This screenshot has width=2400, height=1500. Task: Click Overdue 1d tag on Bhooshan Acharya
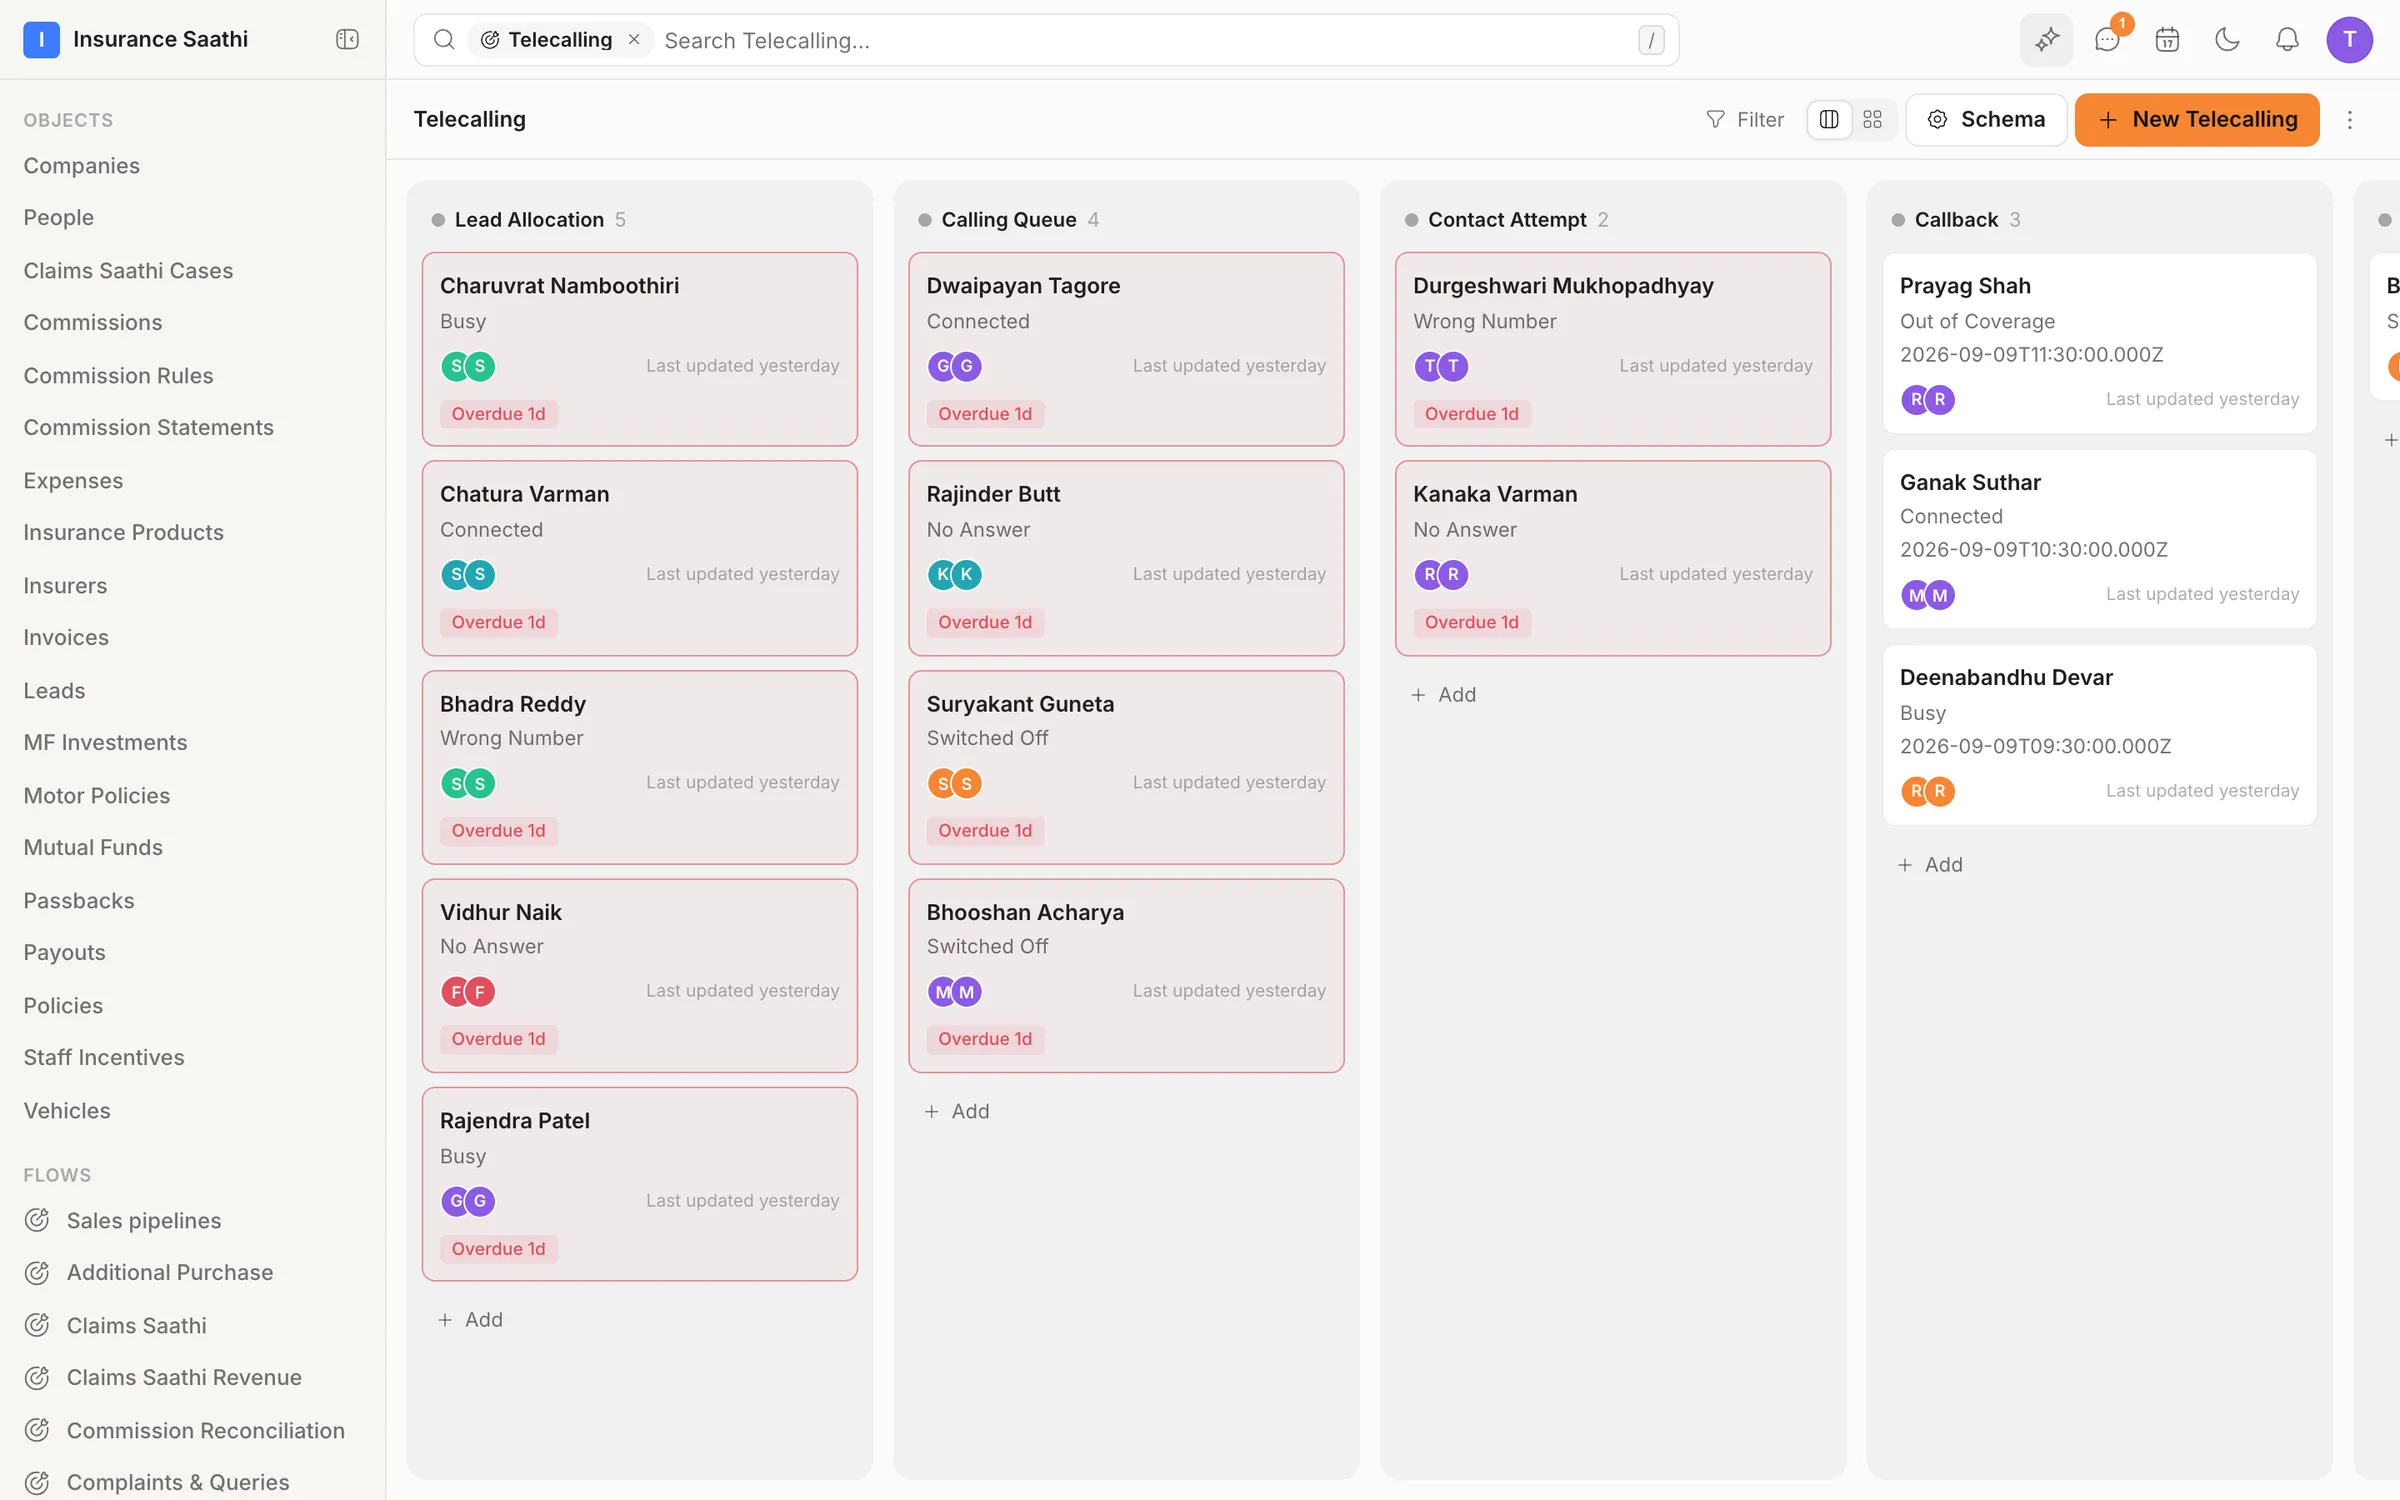[x=985, y=1039]
